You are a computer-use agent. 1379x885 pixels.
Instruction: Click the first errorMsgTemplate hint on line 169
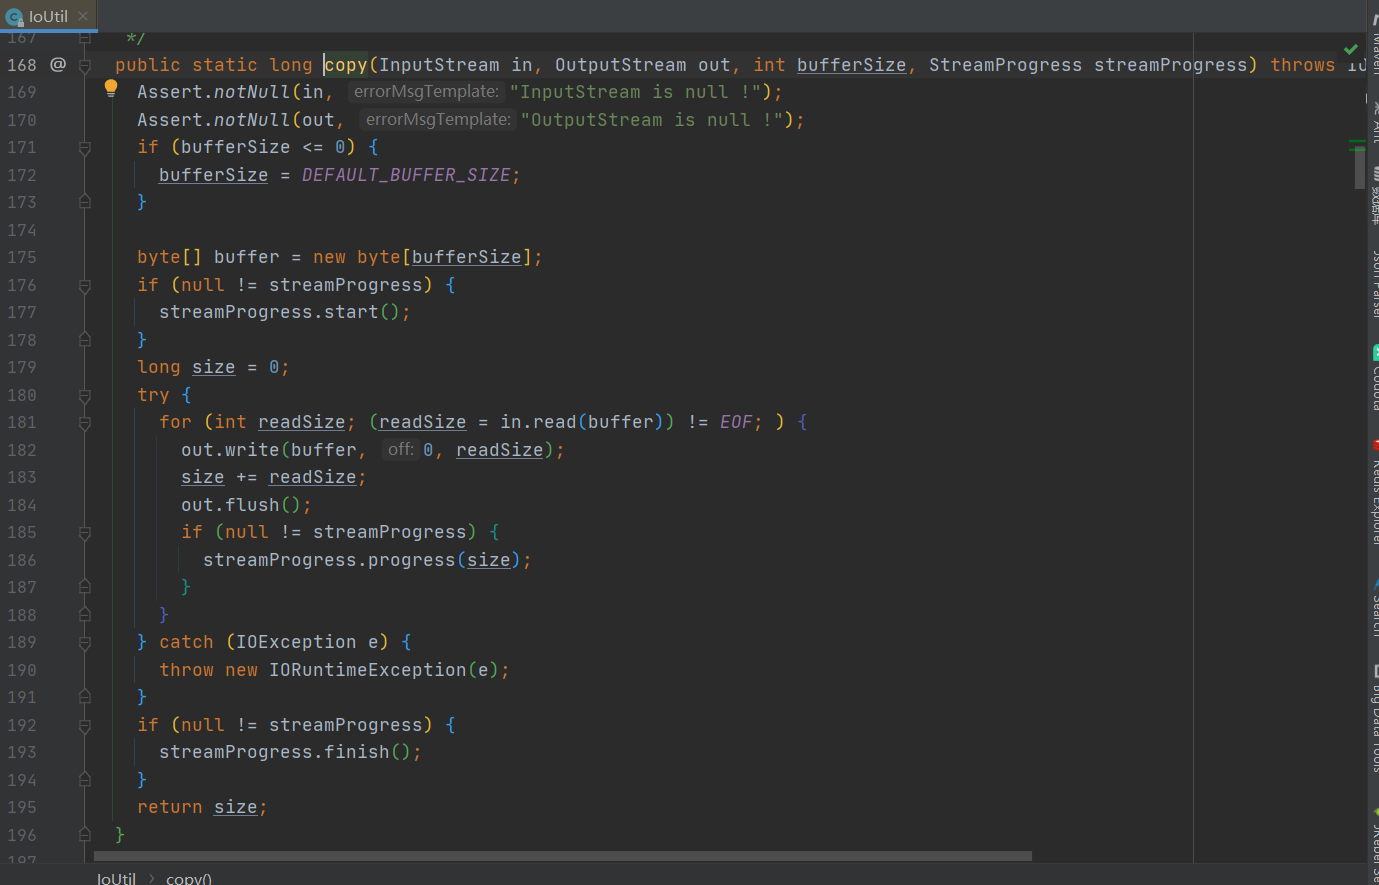(426, 92)
